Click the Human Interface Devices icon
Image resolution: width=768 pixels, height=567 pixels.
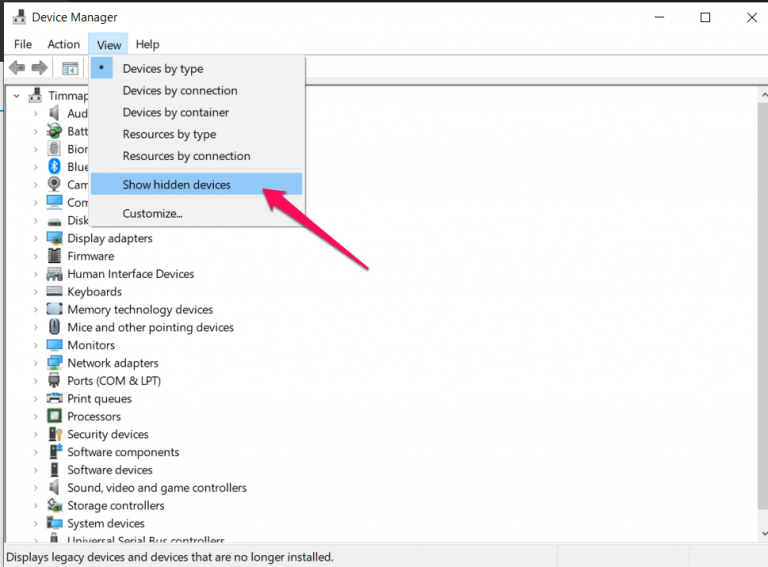coord(54,274)
